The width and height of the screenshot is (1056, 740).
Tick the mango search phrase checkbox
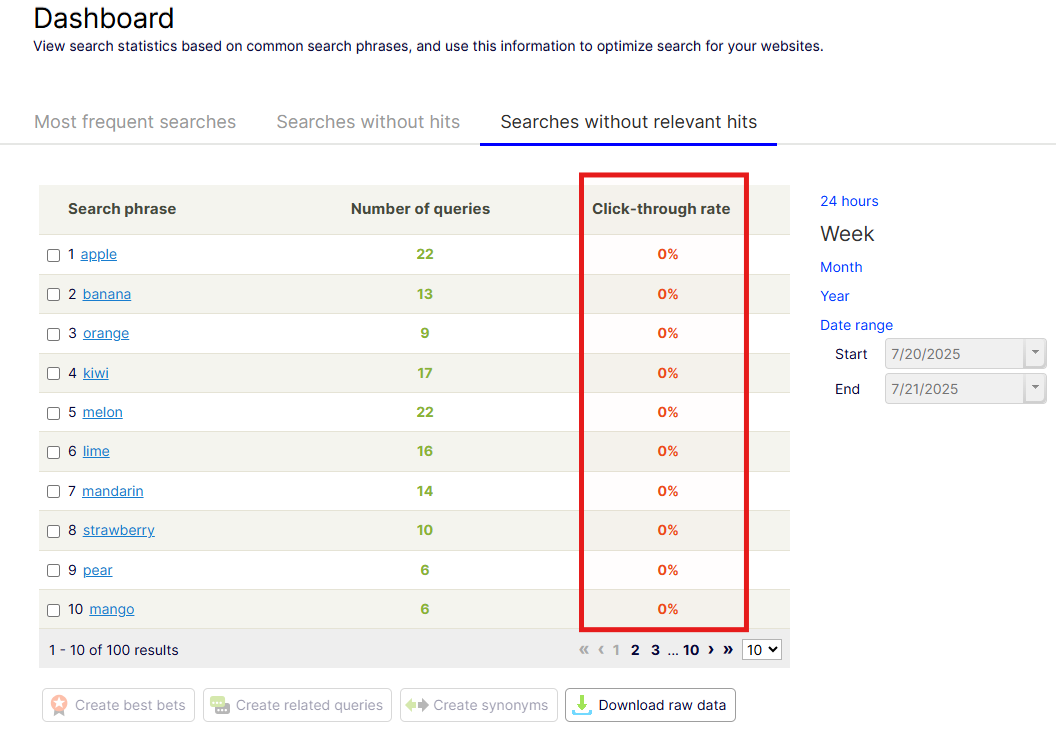point(54,610)
